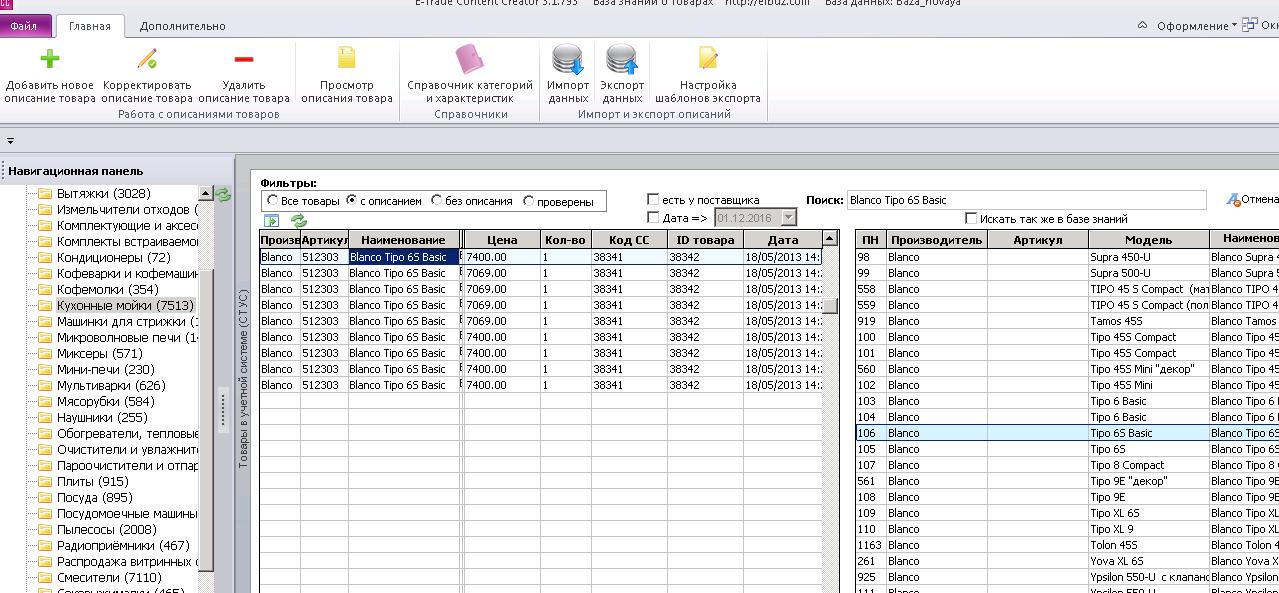Viewport: 1279px width, 593px height.
Task: Select Кухонные мойки (7513) category
Action: [125, 305]
